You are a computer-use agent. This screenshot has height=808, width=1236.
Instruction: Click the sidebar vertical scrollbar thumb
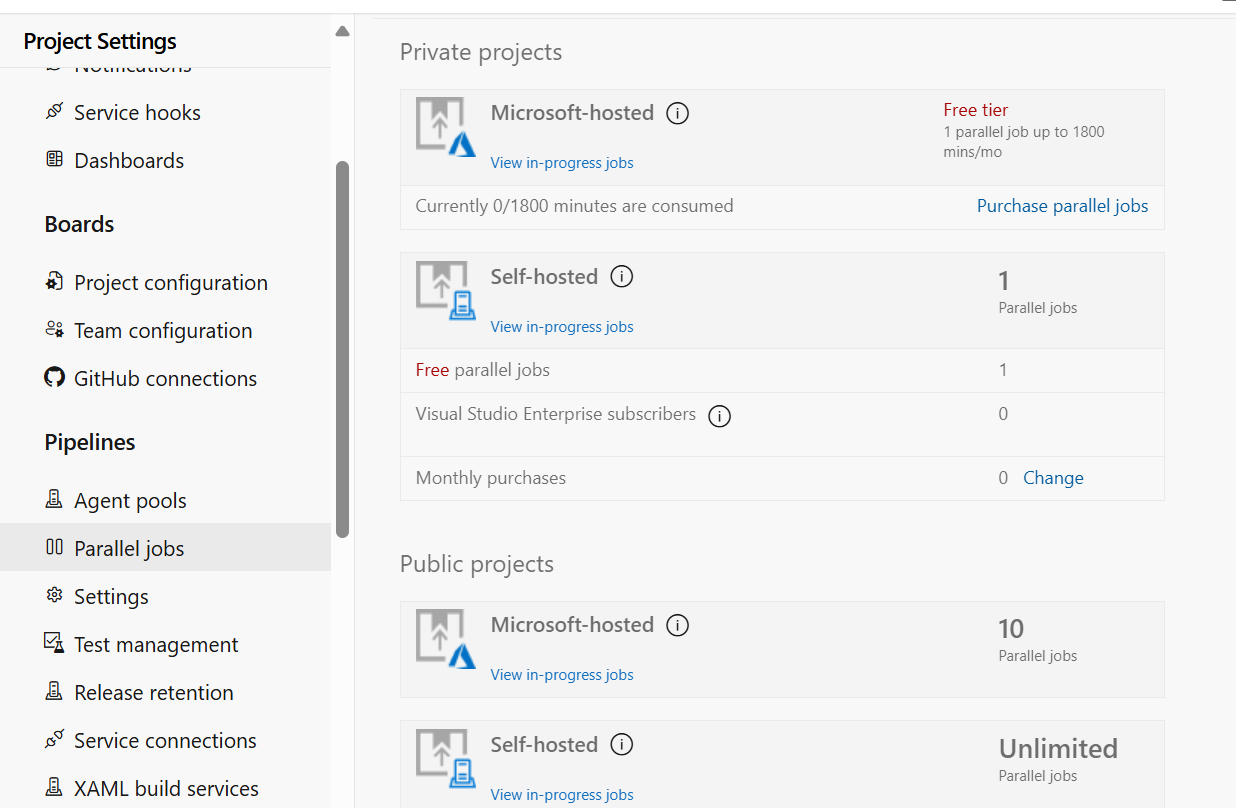pyautogui.click(x=343, y=350)
